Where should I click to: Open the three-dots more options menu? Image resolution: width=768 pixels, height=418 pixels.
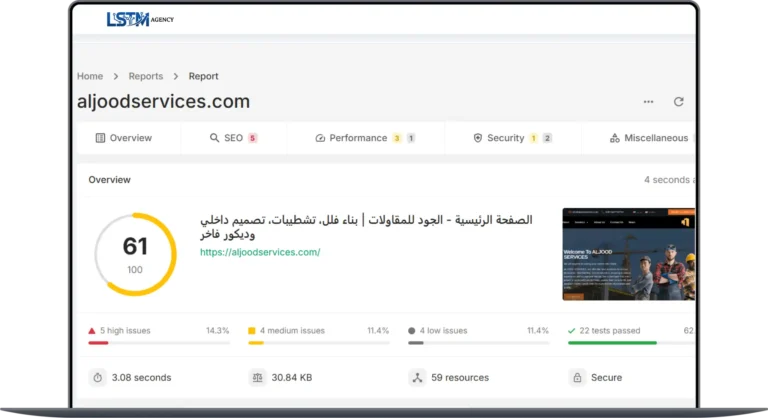point(648,102)
